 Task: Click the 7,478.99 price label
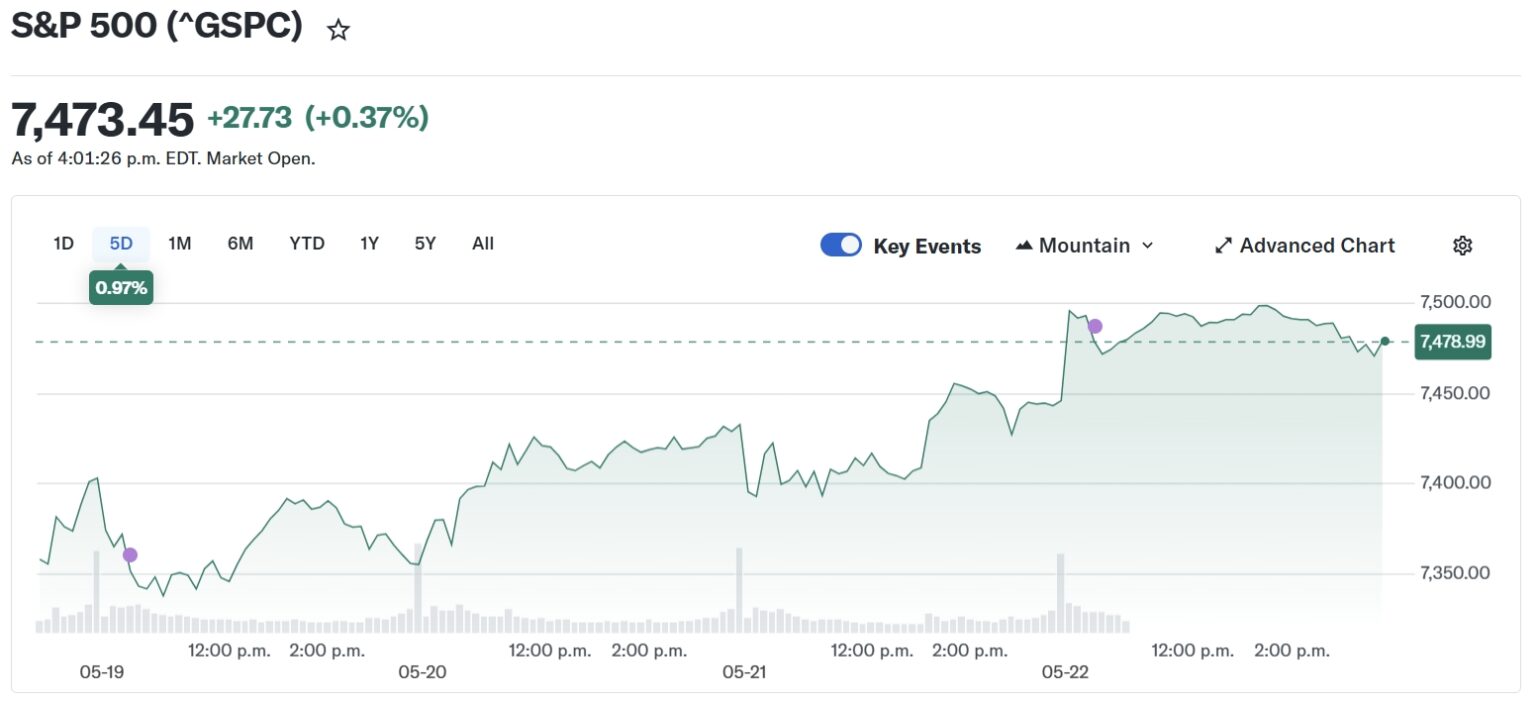[1453, 342]
